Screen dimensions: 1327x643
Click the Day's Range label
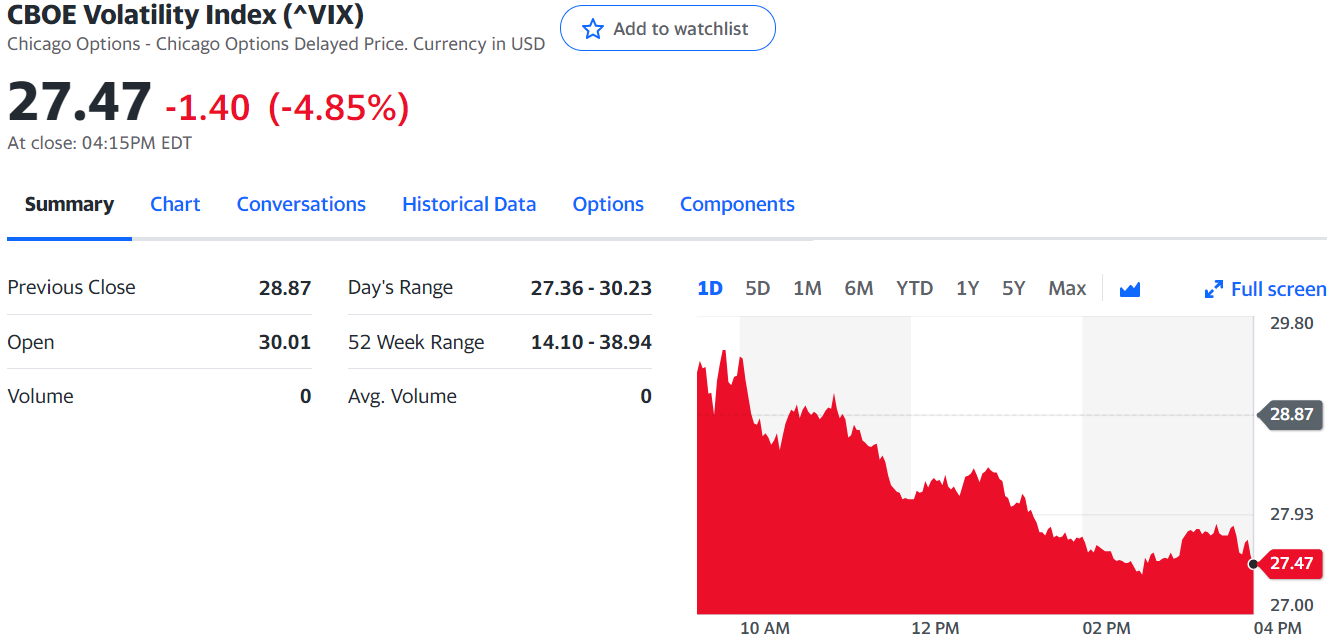[x=400, y=288]
